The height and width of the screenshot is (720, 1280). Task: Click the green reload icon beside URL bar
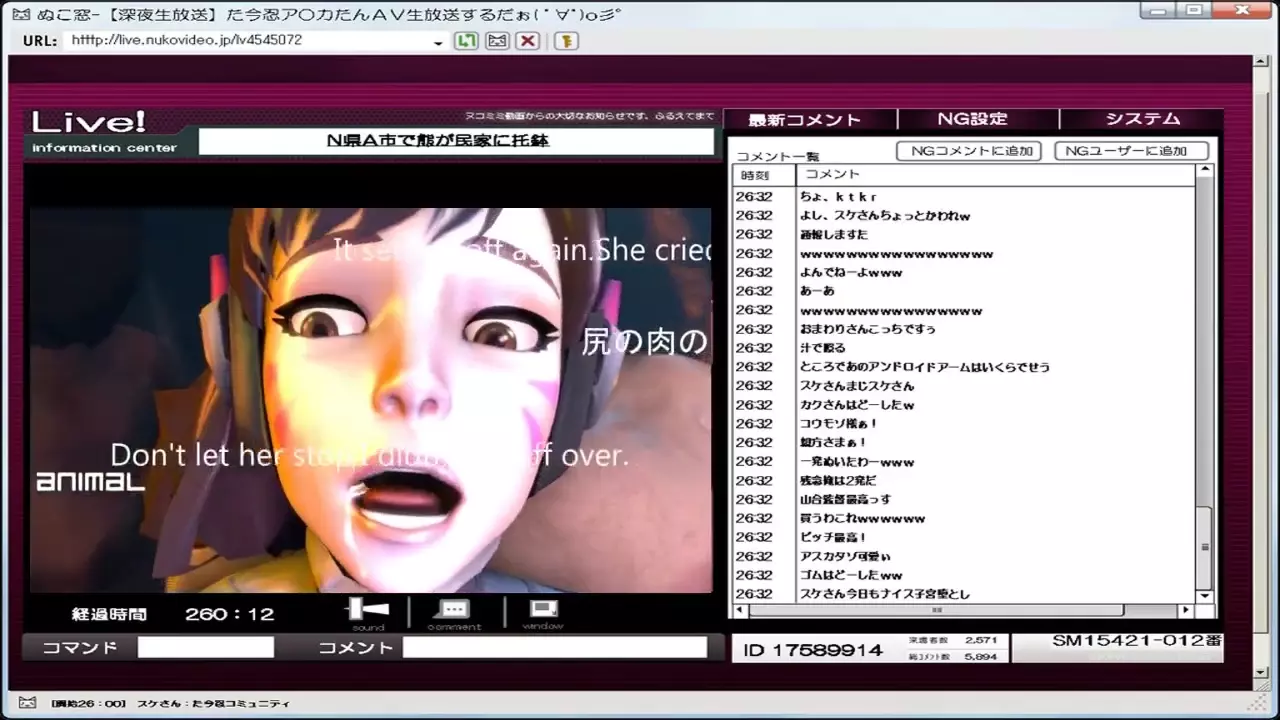tap(465, 41)
